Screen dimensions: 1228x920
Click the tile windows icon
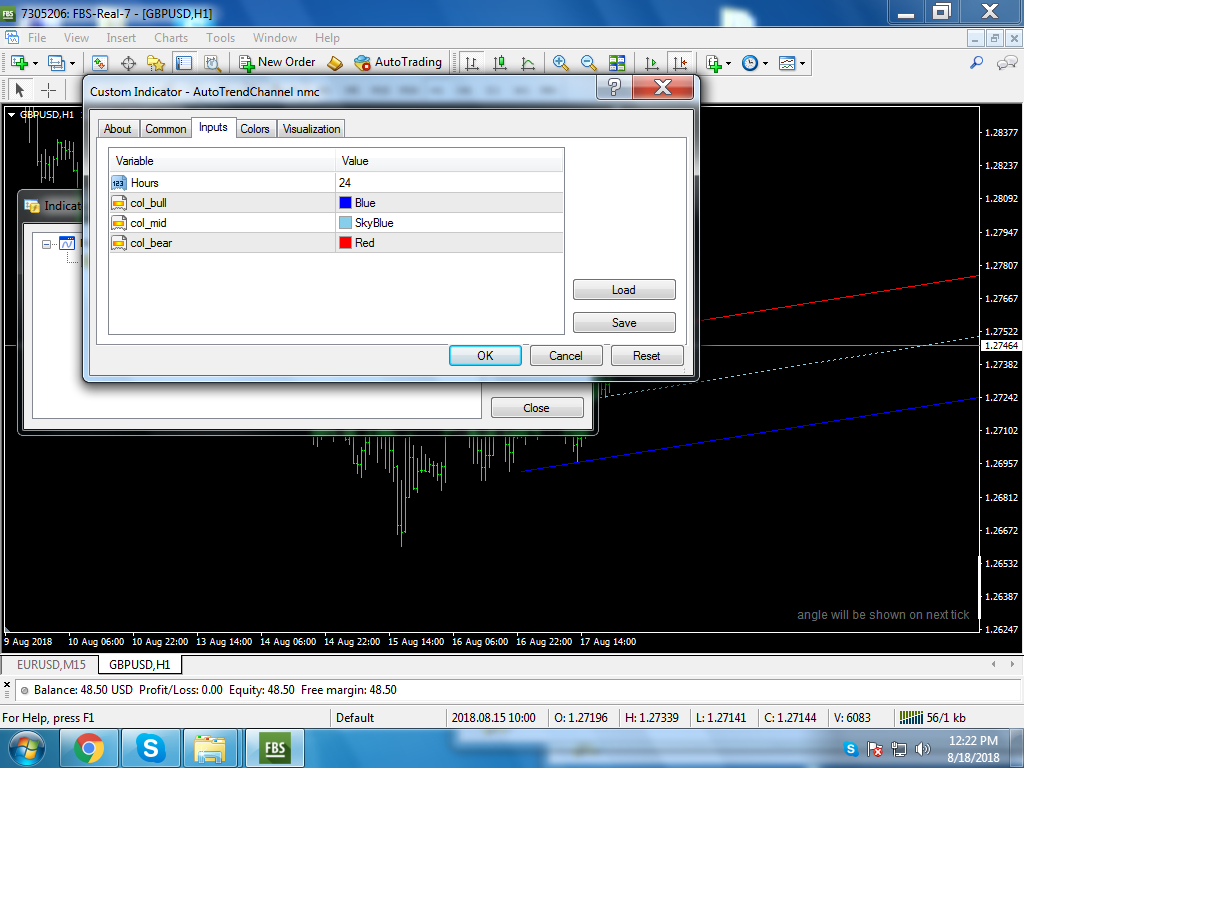[x=617, y=63]
